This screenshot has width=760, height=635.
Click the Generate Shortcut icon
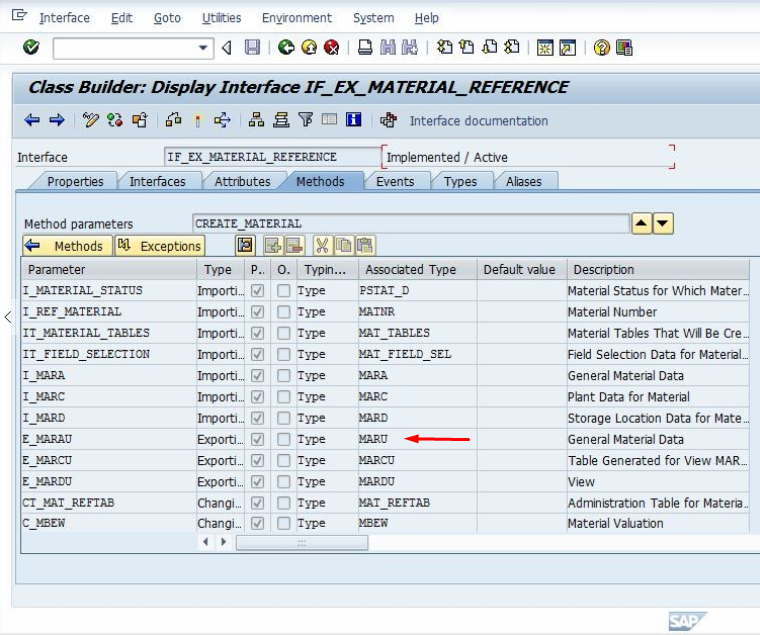click(568, 48)
